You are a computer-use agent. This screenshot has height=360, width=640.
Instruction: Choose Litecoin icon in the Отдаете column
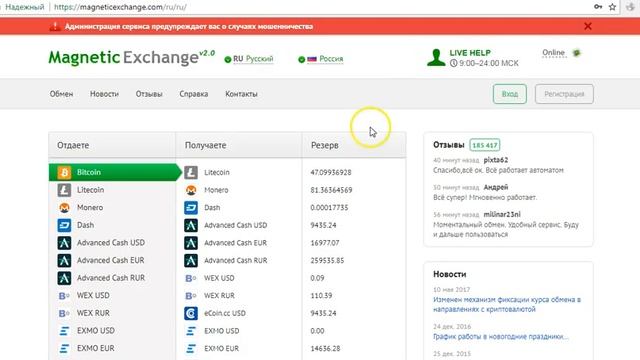tap(64, 190)
